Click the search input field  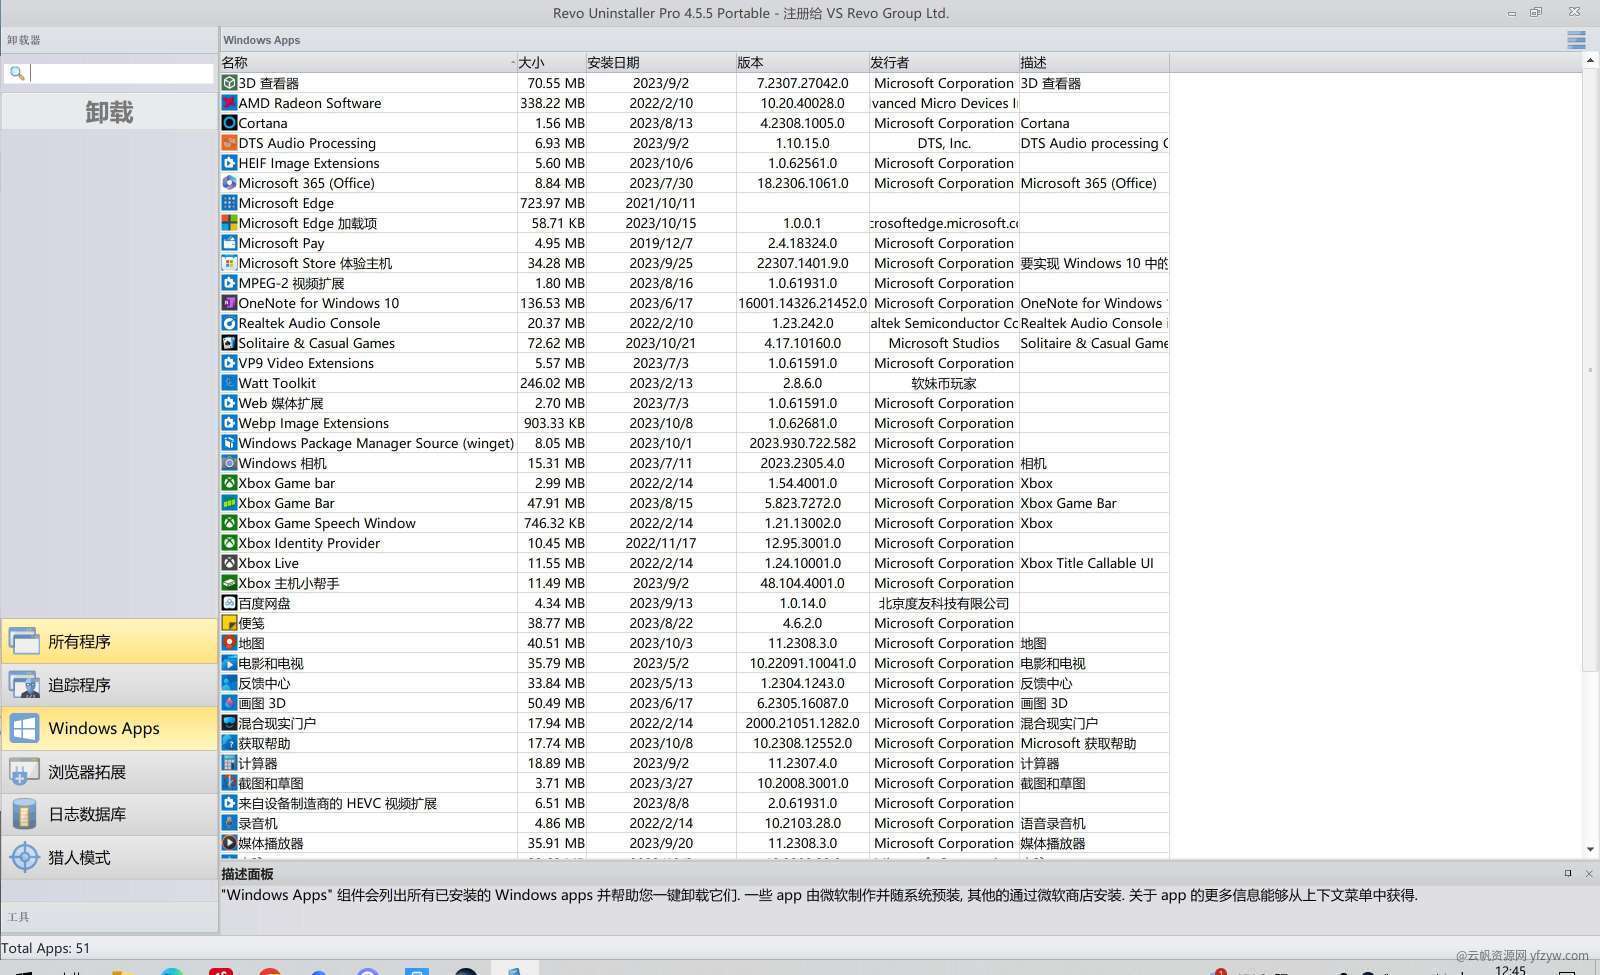point(121,73)
